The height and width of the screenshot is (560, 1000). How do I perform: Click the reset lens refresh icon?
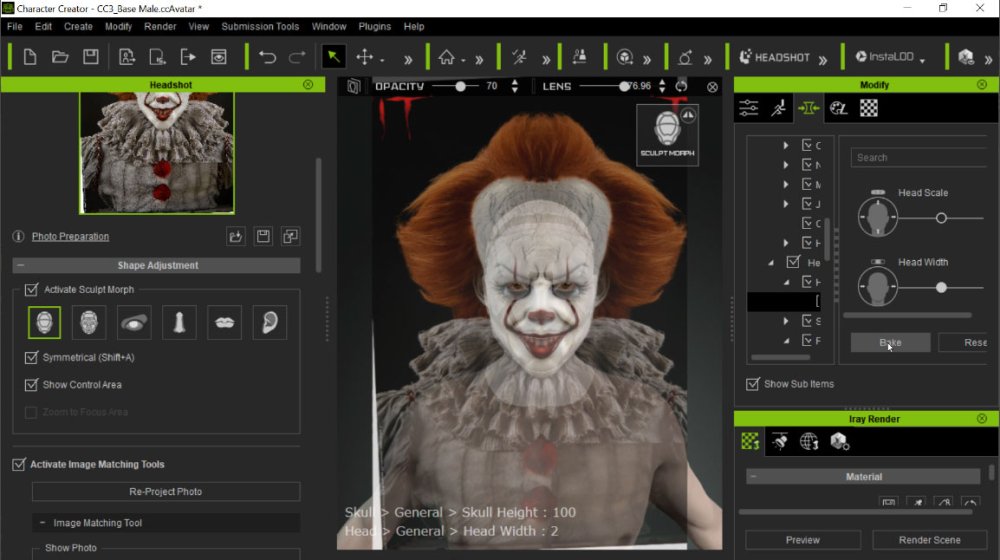(x=682, y=86)
